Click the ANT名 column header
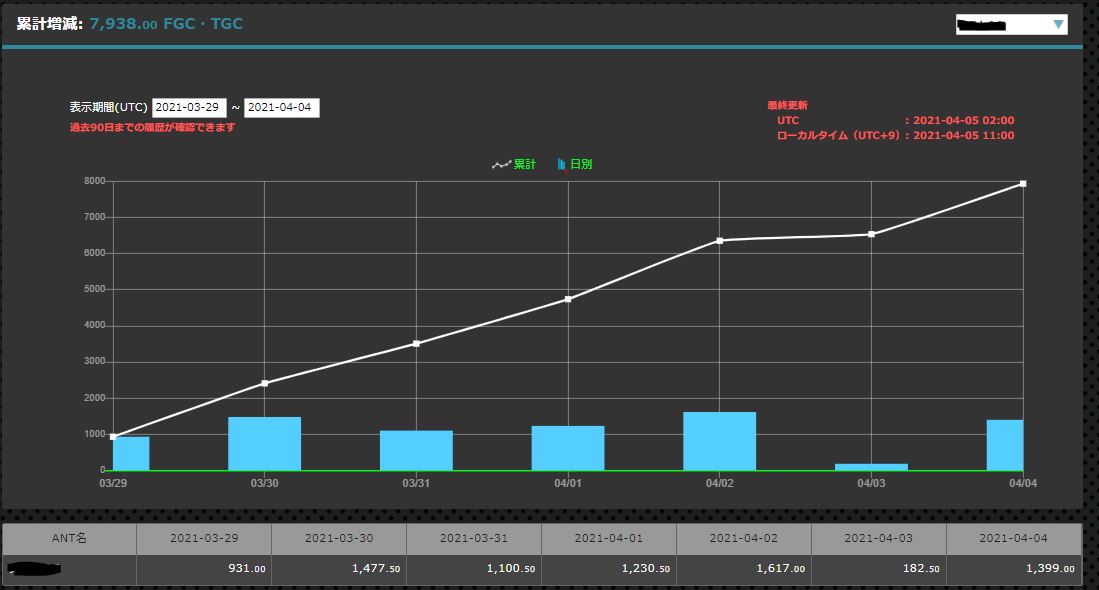This screenshot has width=1099, height=590. [x=69, y=538]
